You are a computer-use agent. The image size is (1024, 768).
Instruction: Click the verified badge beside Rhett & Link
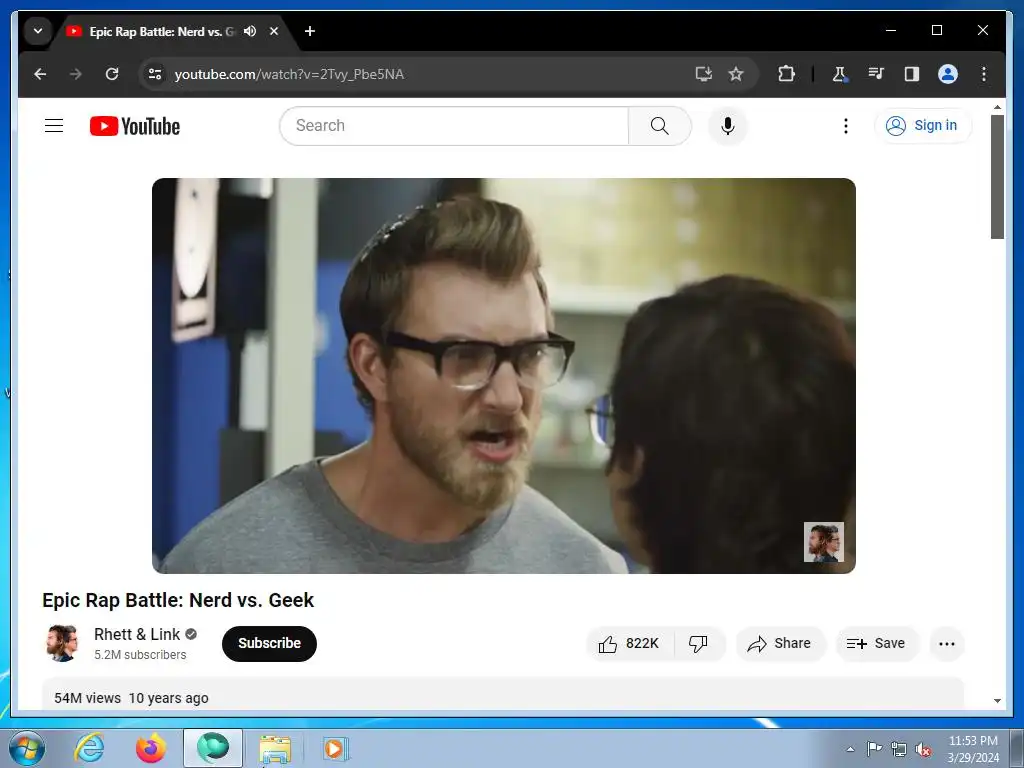pos(191,633)
